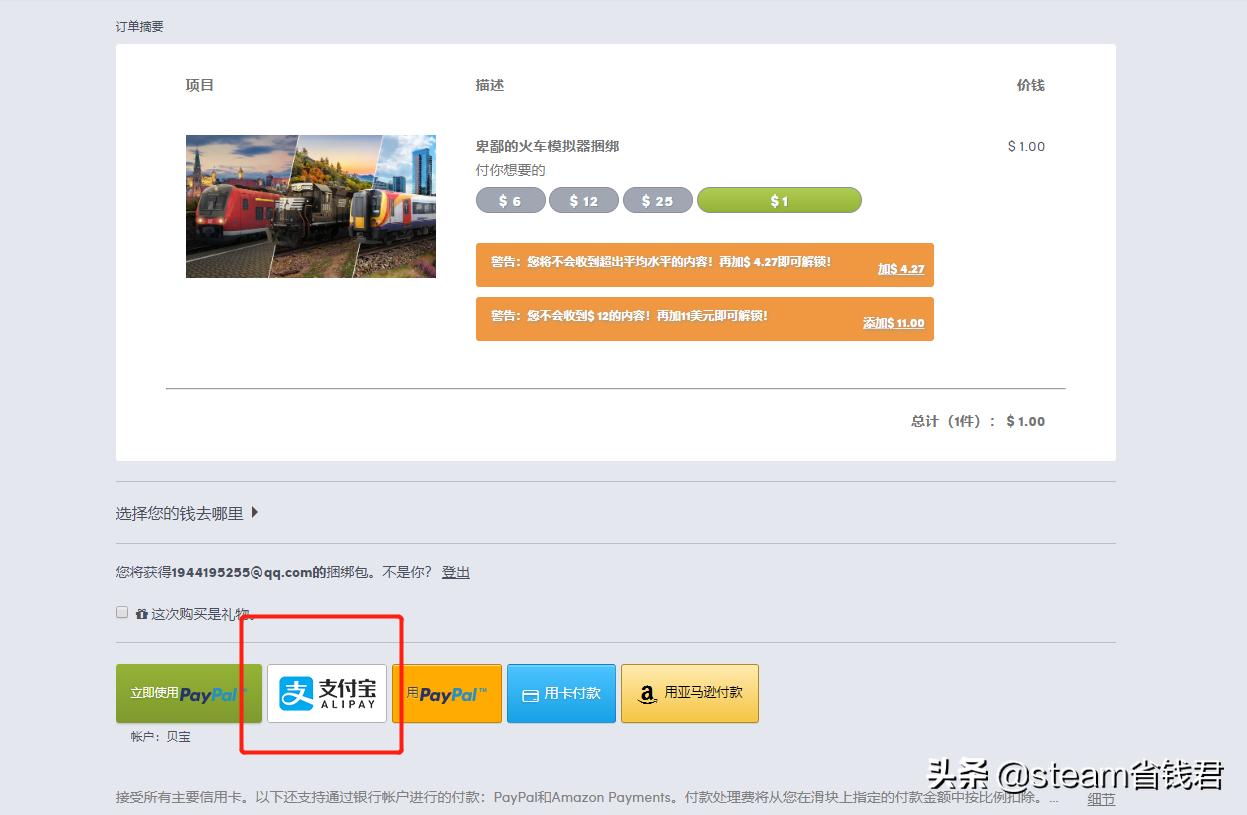The width and height of the screenshot is (1247, 815).
Task: Select the $25 payment amount
Action: 657,200
